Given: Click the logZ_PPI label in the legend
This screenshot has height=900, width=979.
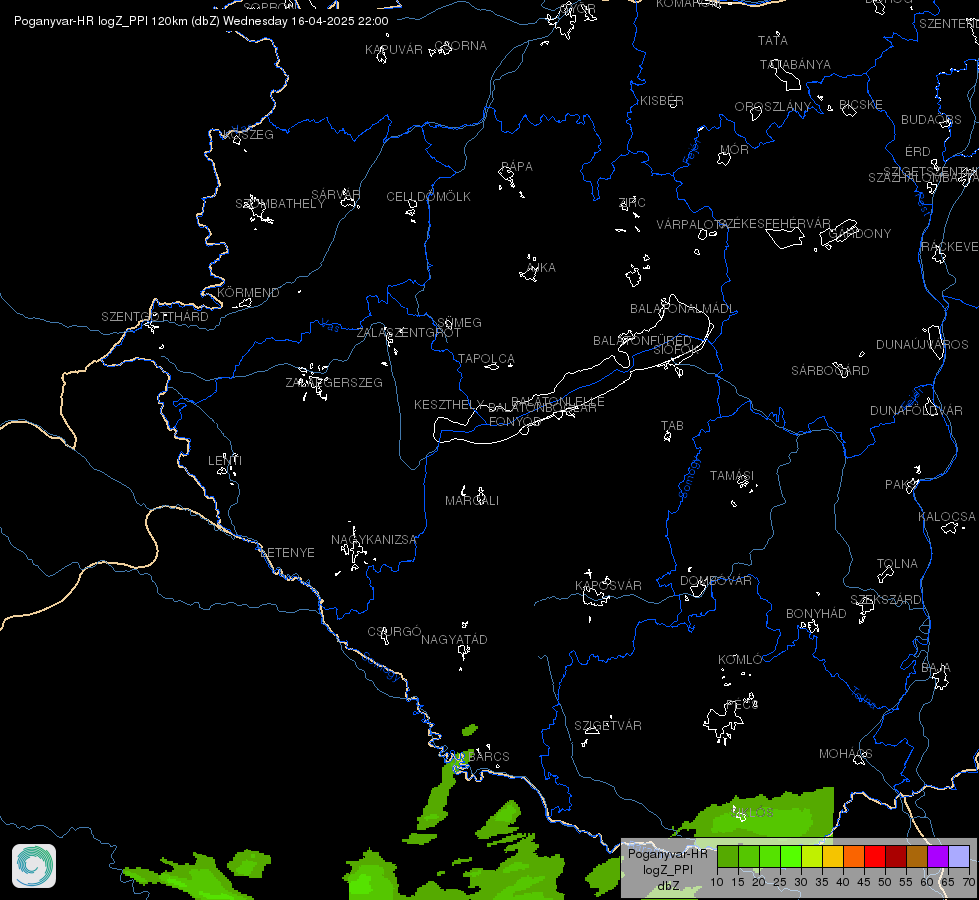Looking at the screenshot, I should point(667,870).
